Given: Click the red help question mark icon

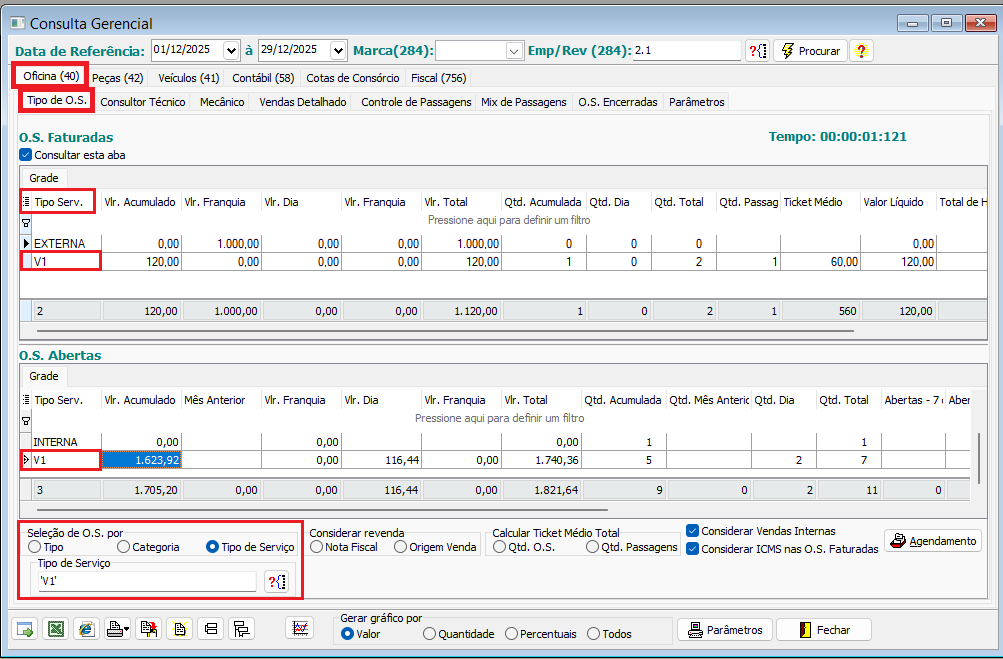Looking at the screenshot, I should [x=861, y=50].
